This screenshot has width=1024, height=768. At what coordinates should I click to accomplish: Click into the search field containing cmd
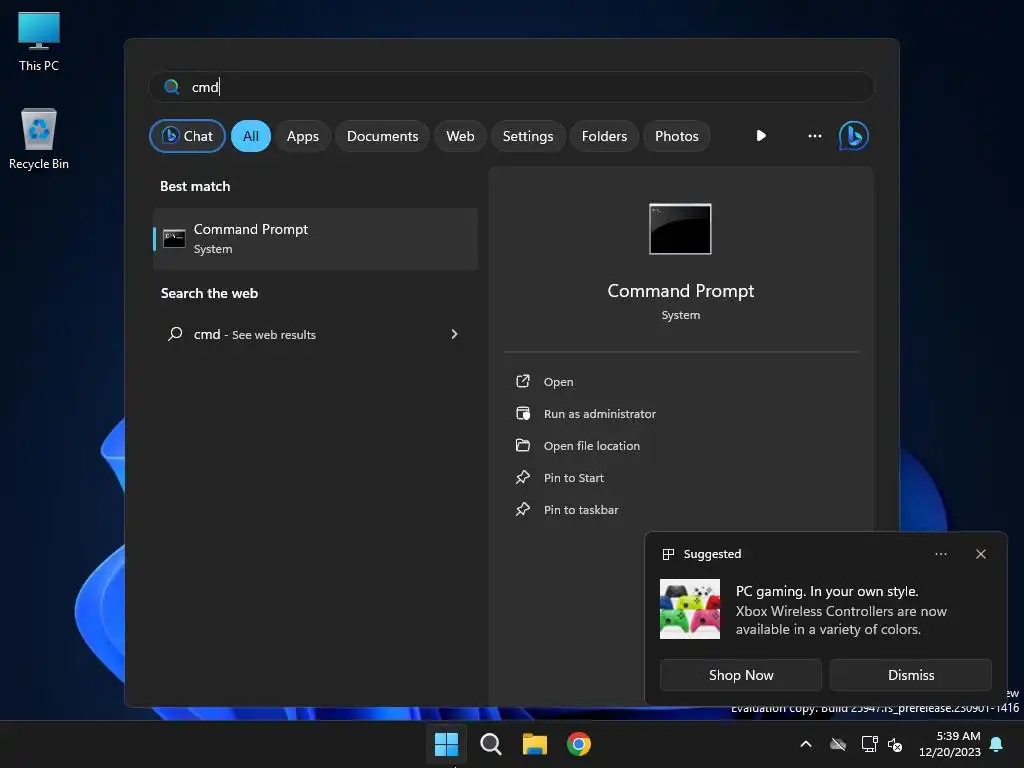click(511, 87)
